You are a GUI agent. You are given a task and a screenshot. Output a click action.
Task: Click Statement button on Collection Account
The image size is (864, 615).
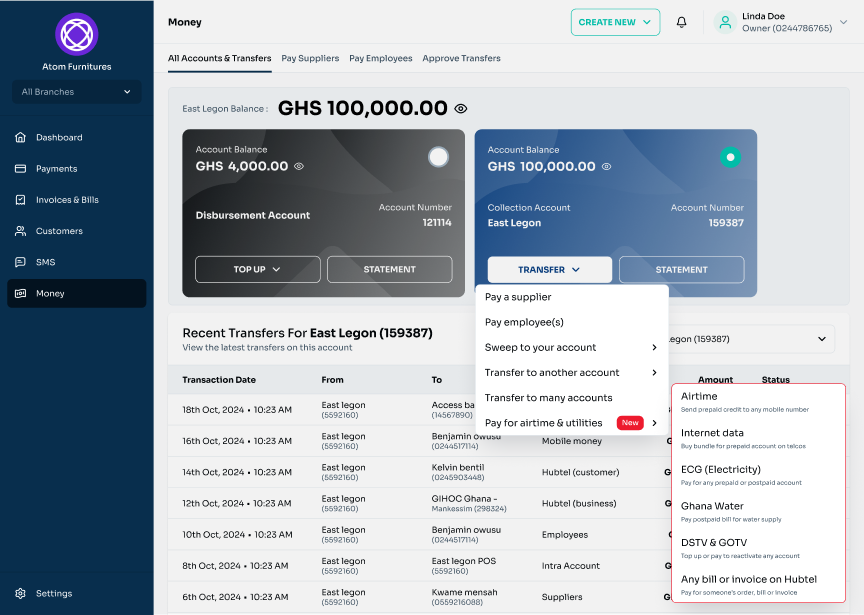681,269
